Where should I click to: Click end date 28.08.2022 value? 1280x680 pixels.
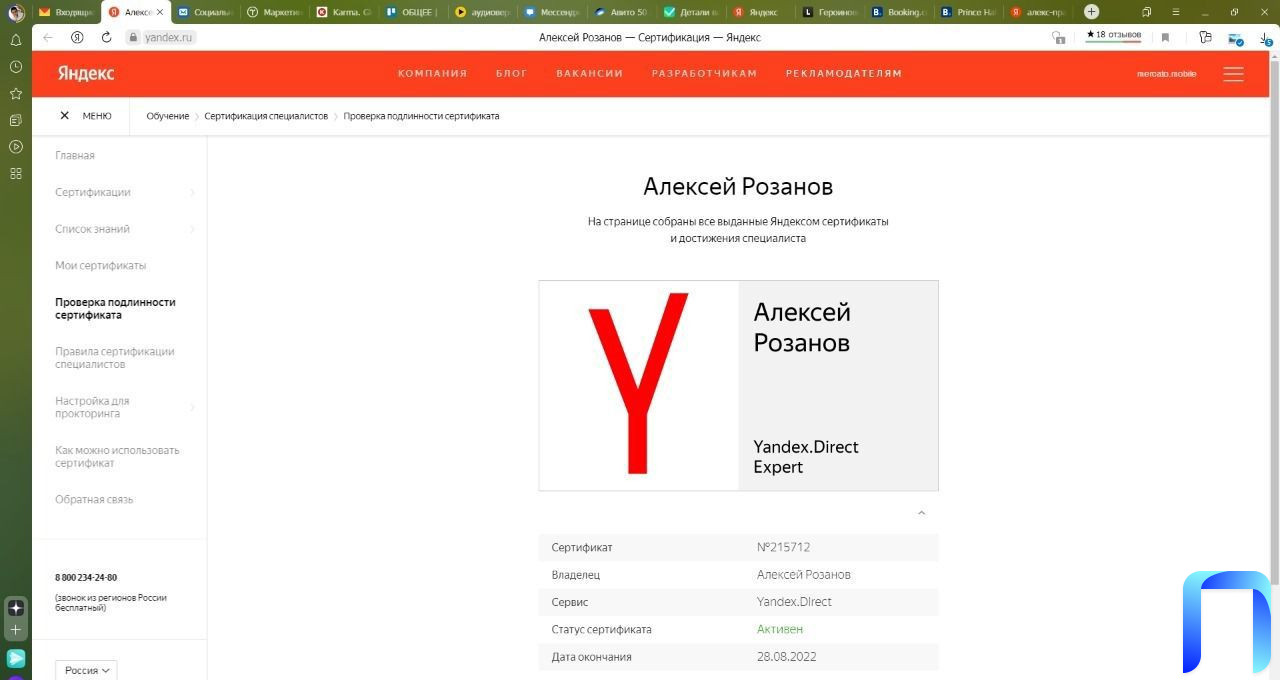(x=787, y=657)
